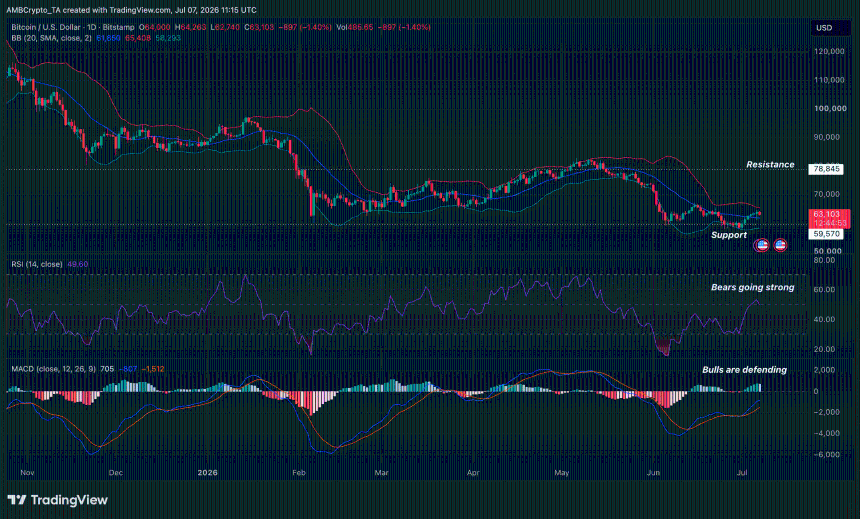The image size is (860, 519).
Task: Click the Nov label on time axis
Action: (27, 472)
